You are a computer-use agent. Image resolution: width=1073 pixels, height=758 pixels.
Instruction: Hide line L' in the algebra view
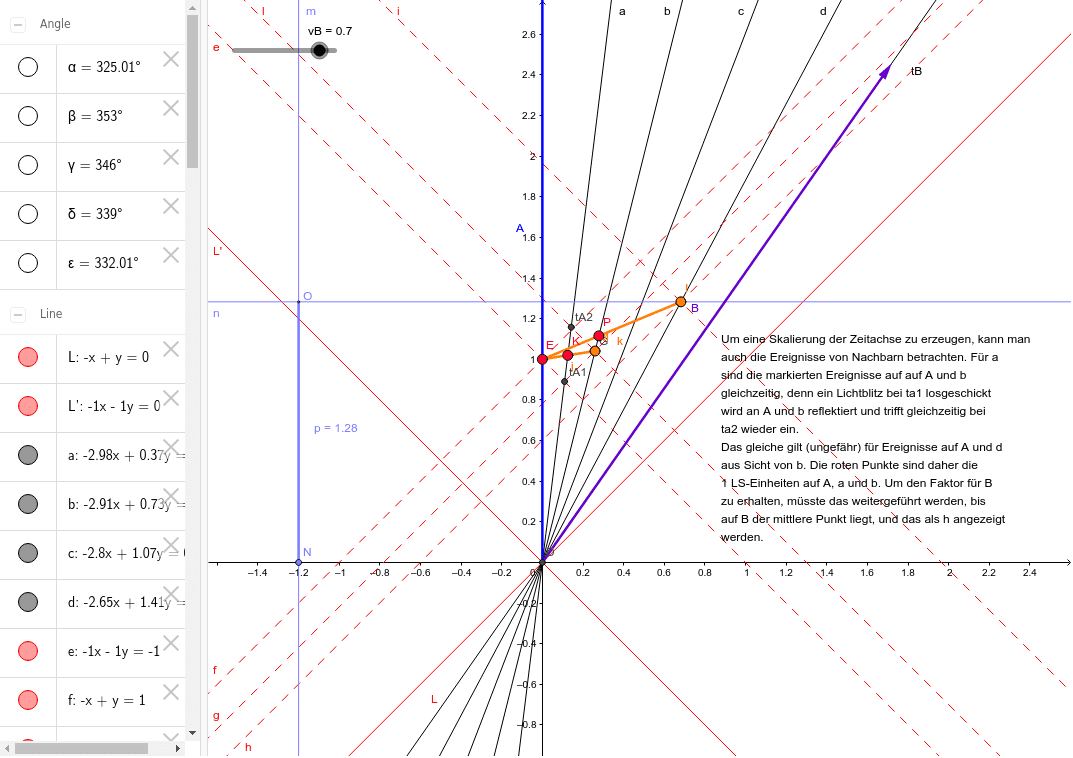click(x=28, y=406)
